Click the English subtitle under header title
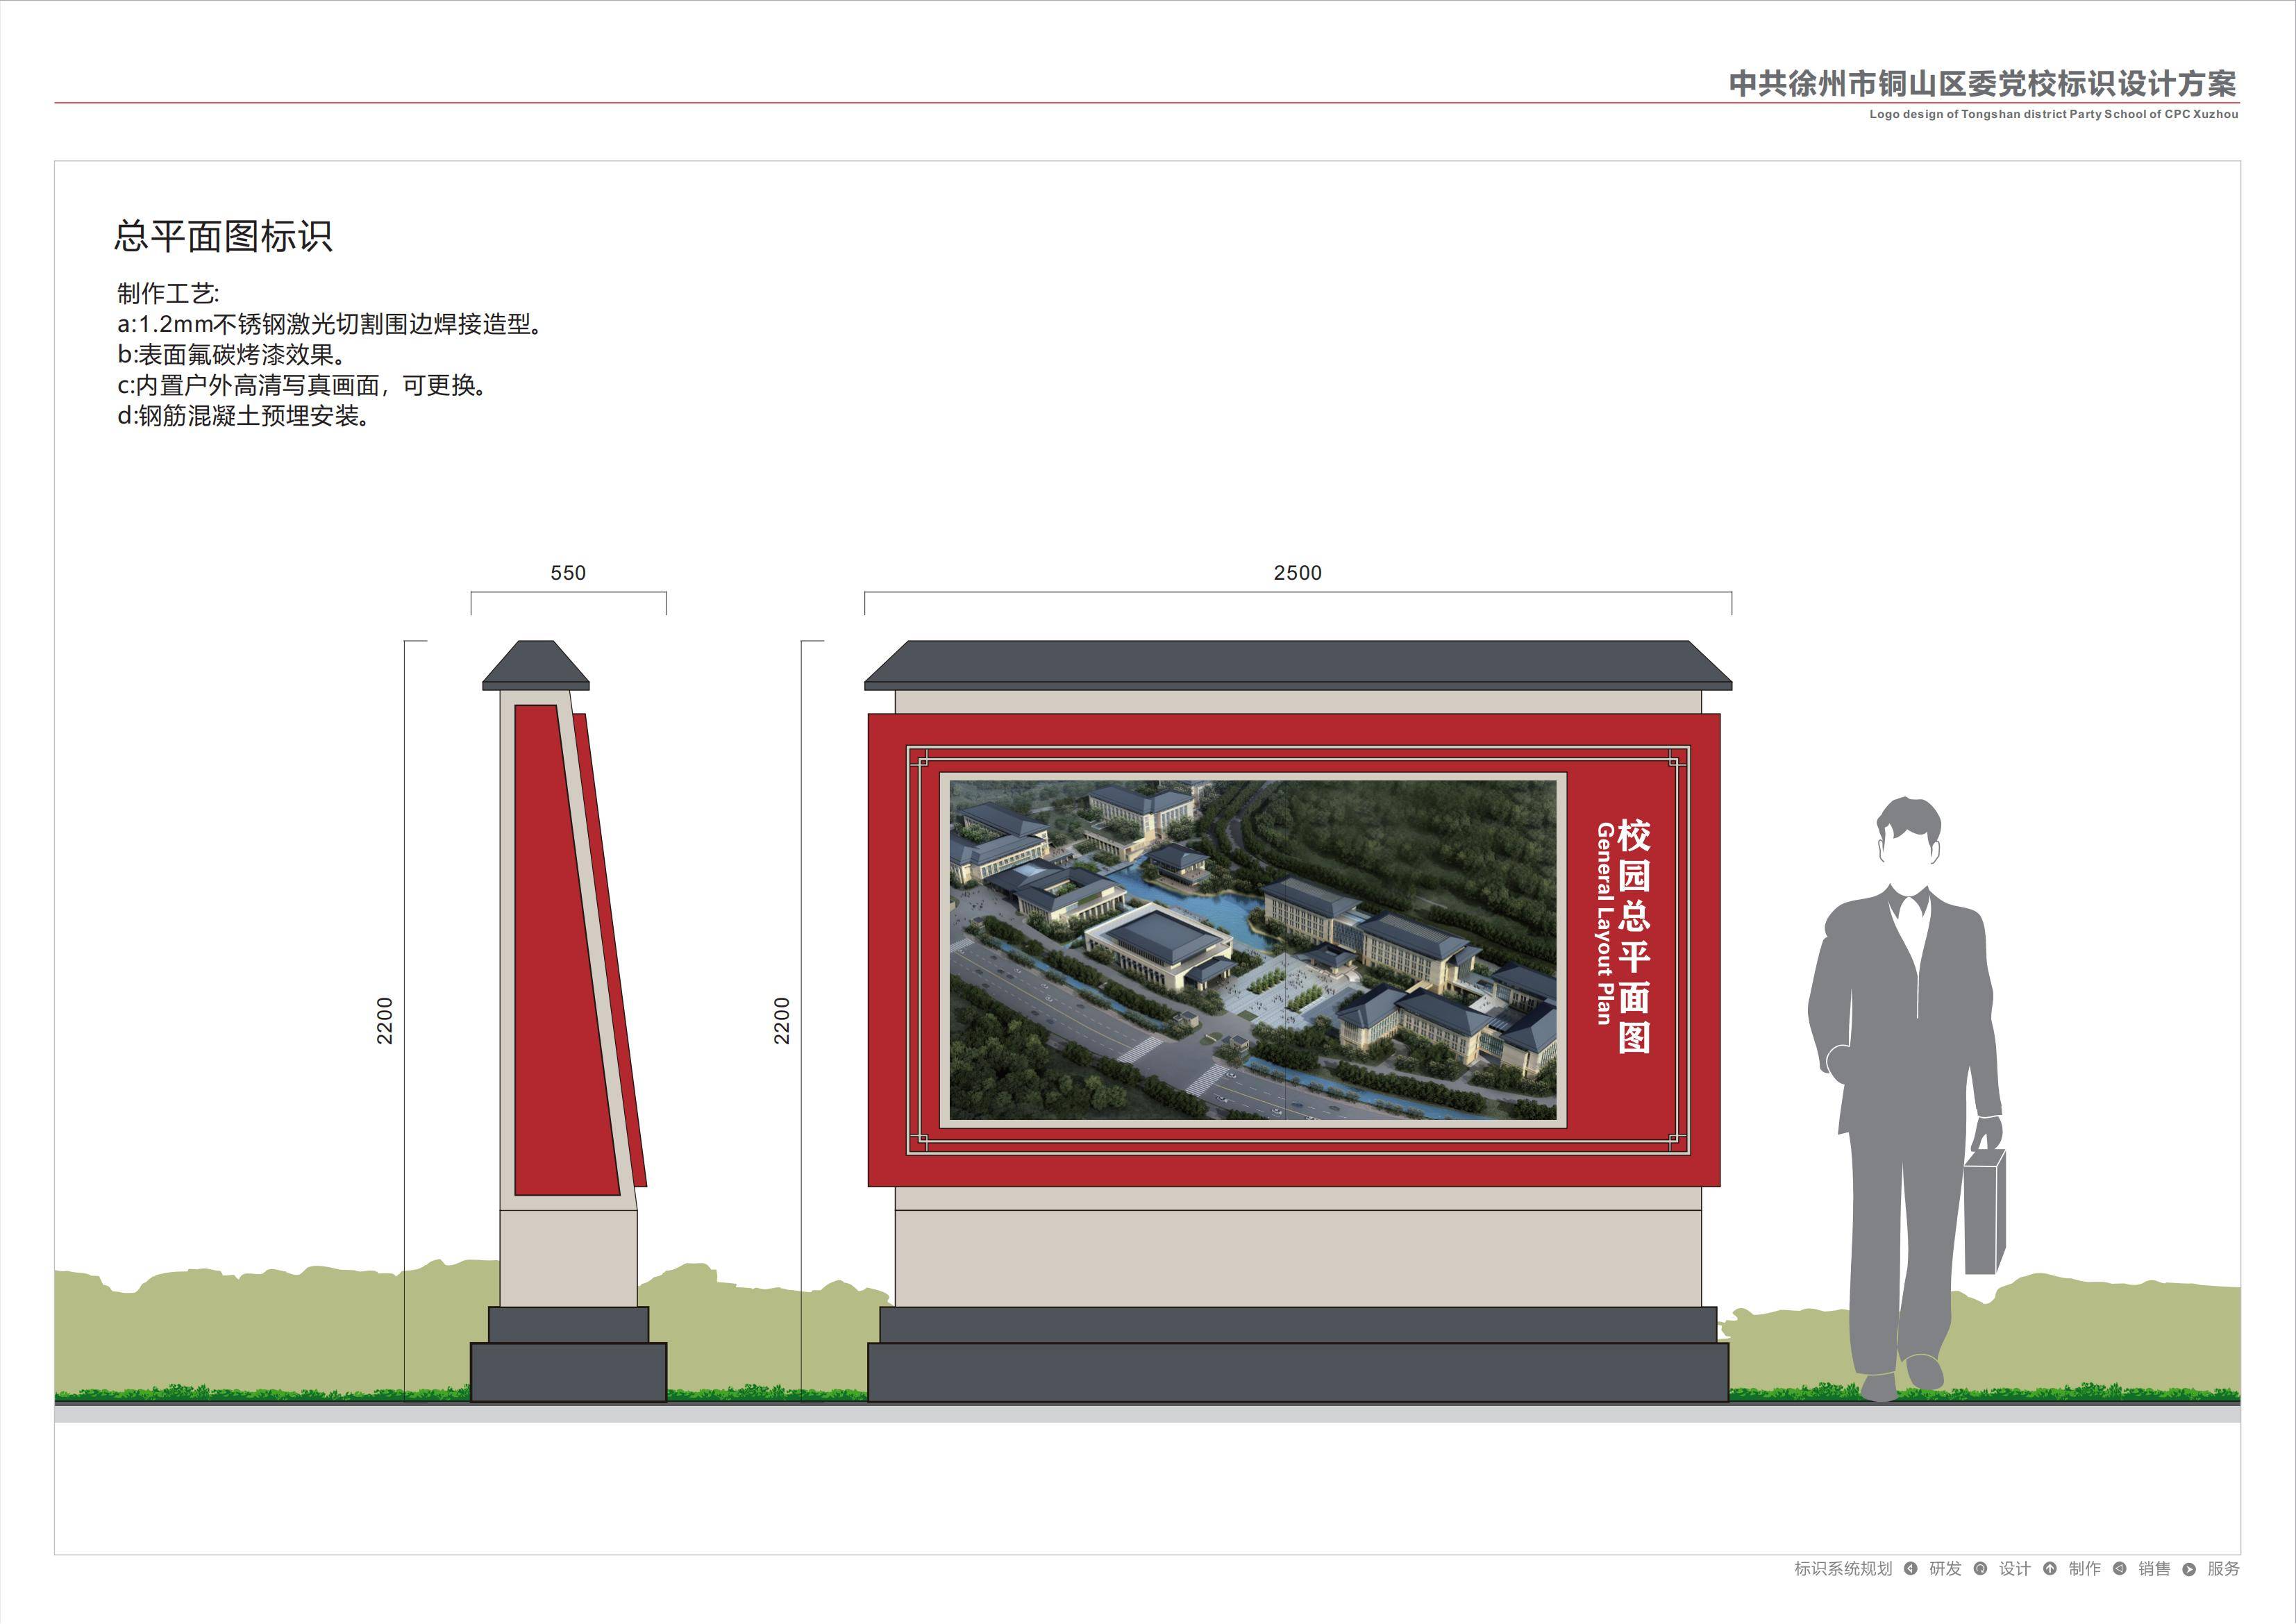This screenshot has width=2296, height=1624. (x=2053, y=114)
